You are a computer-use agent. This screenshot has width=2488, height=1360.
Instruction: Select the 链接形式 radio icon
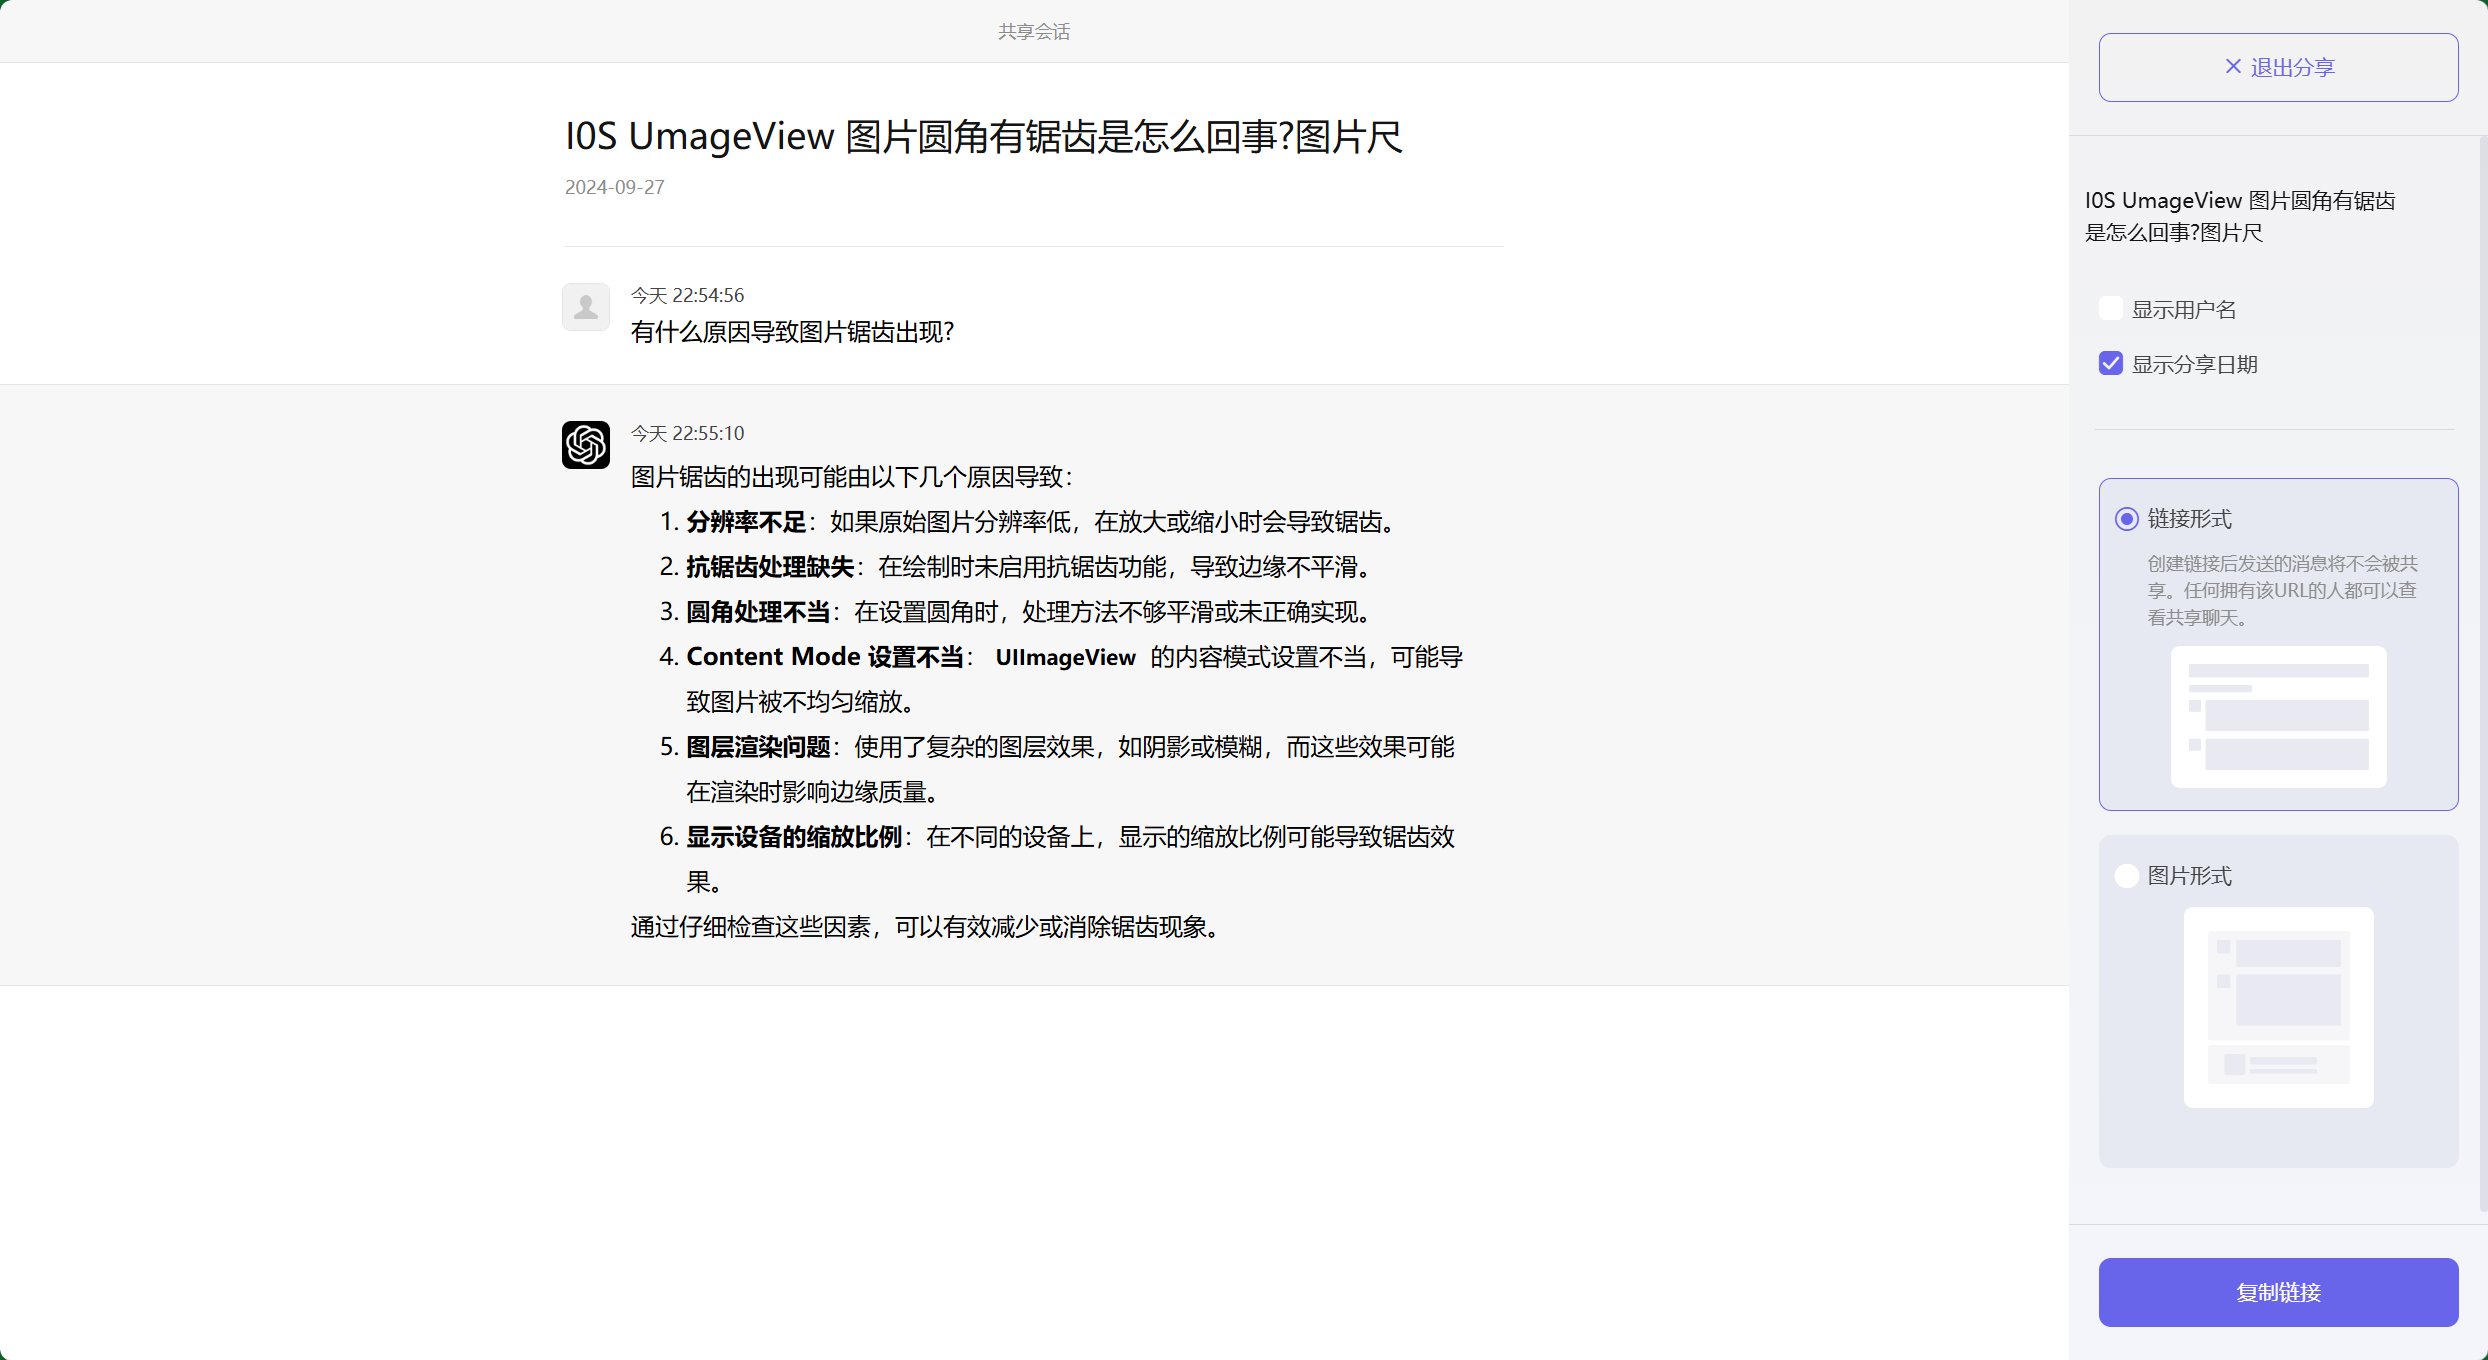2126,519
